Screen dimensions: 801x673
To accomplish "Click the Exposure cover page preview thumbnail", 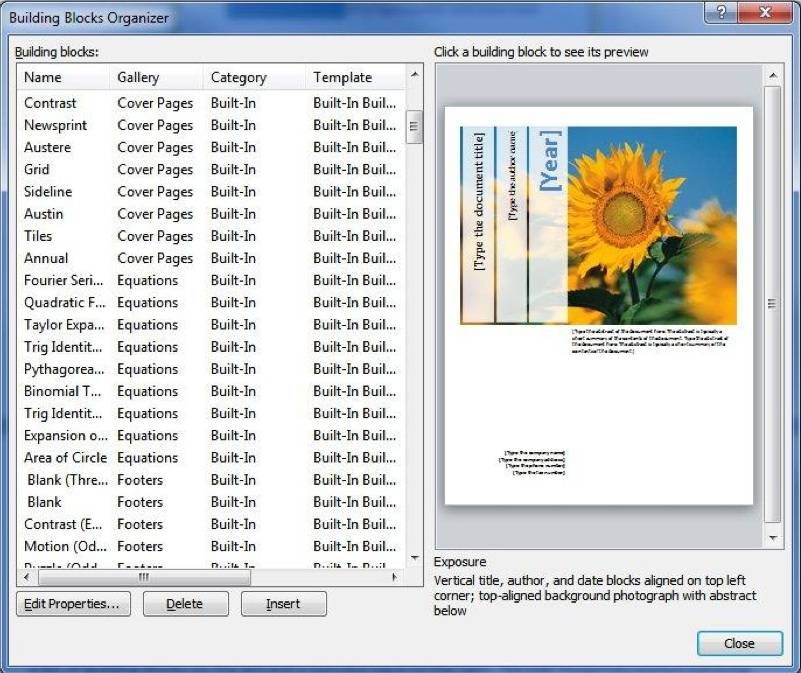I will click(599, 306).
